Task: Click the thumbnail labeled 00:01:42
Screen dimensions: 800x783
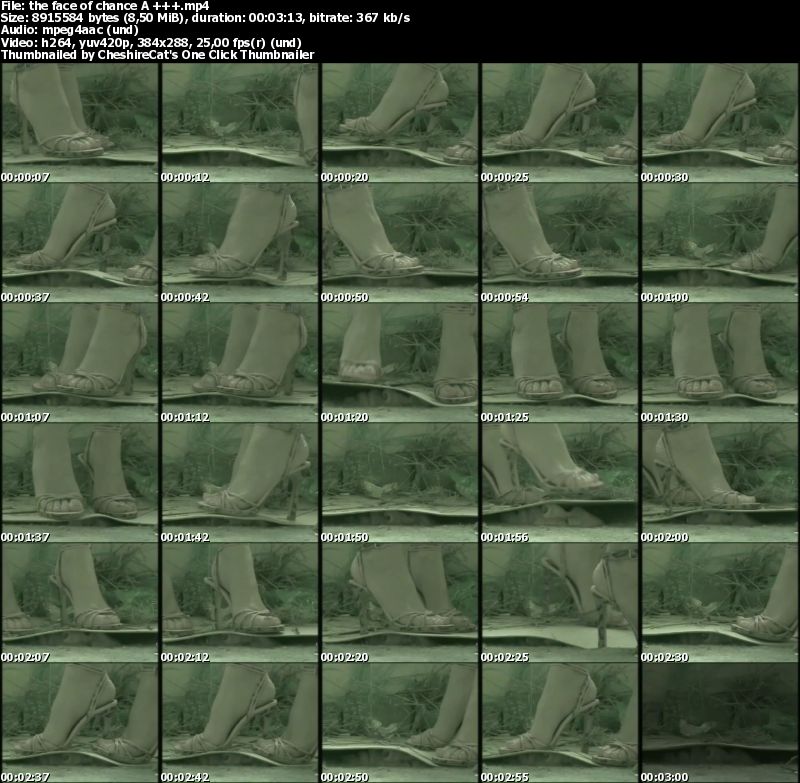Action: point(240,483)
